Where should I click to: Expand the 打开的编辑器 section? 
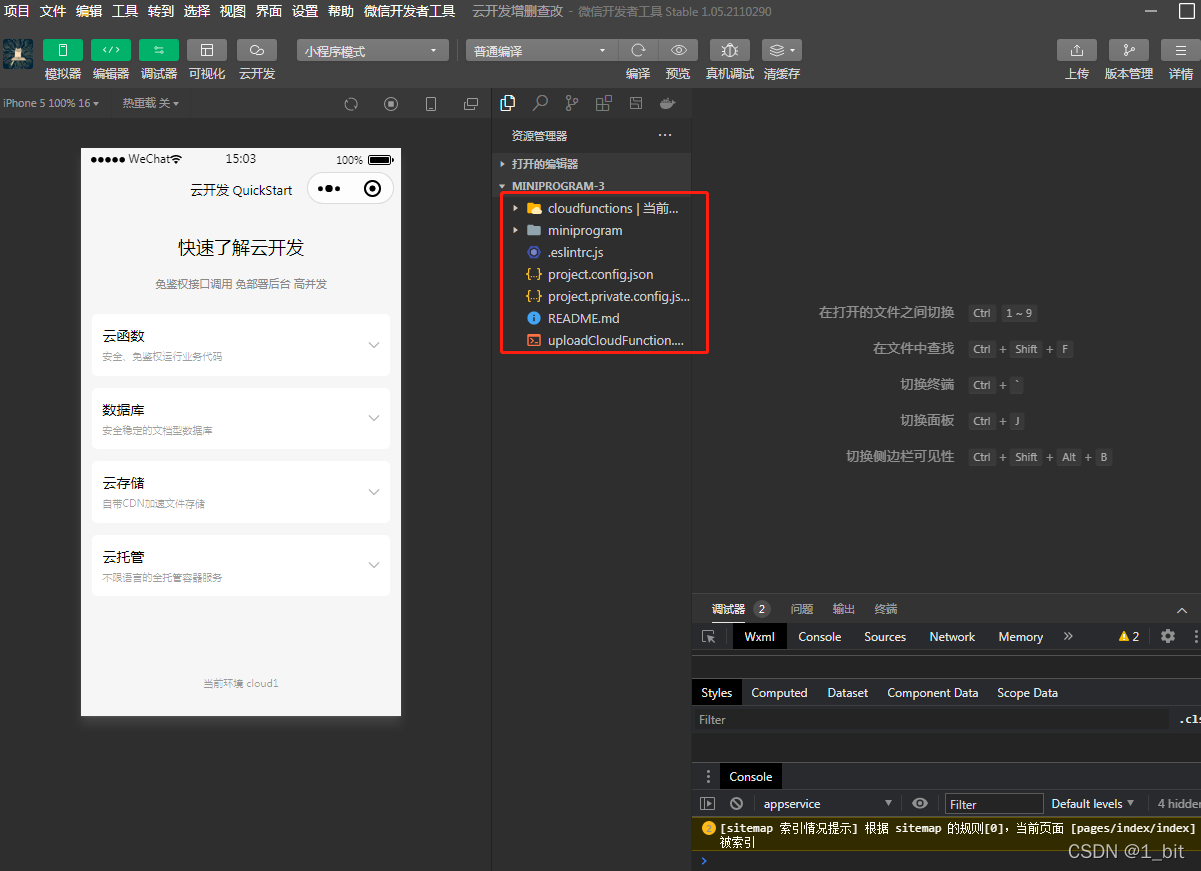pos(591,163)
